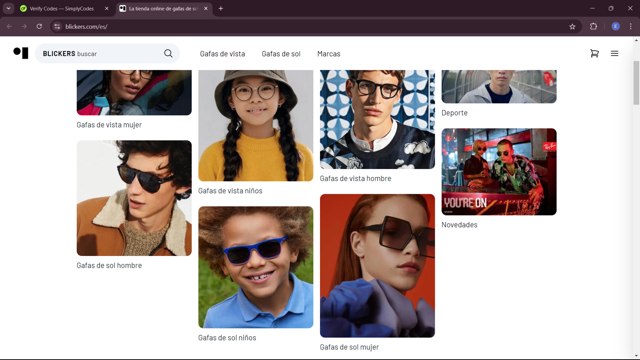Open Gafas de vista mujer link
Viewport: 640px width, 360px height.
109,125
